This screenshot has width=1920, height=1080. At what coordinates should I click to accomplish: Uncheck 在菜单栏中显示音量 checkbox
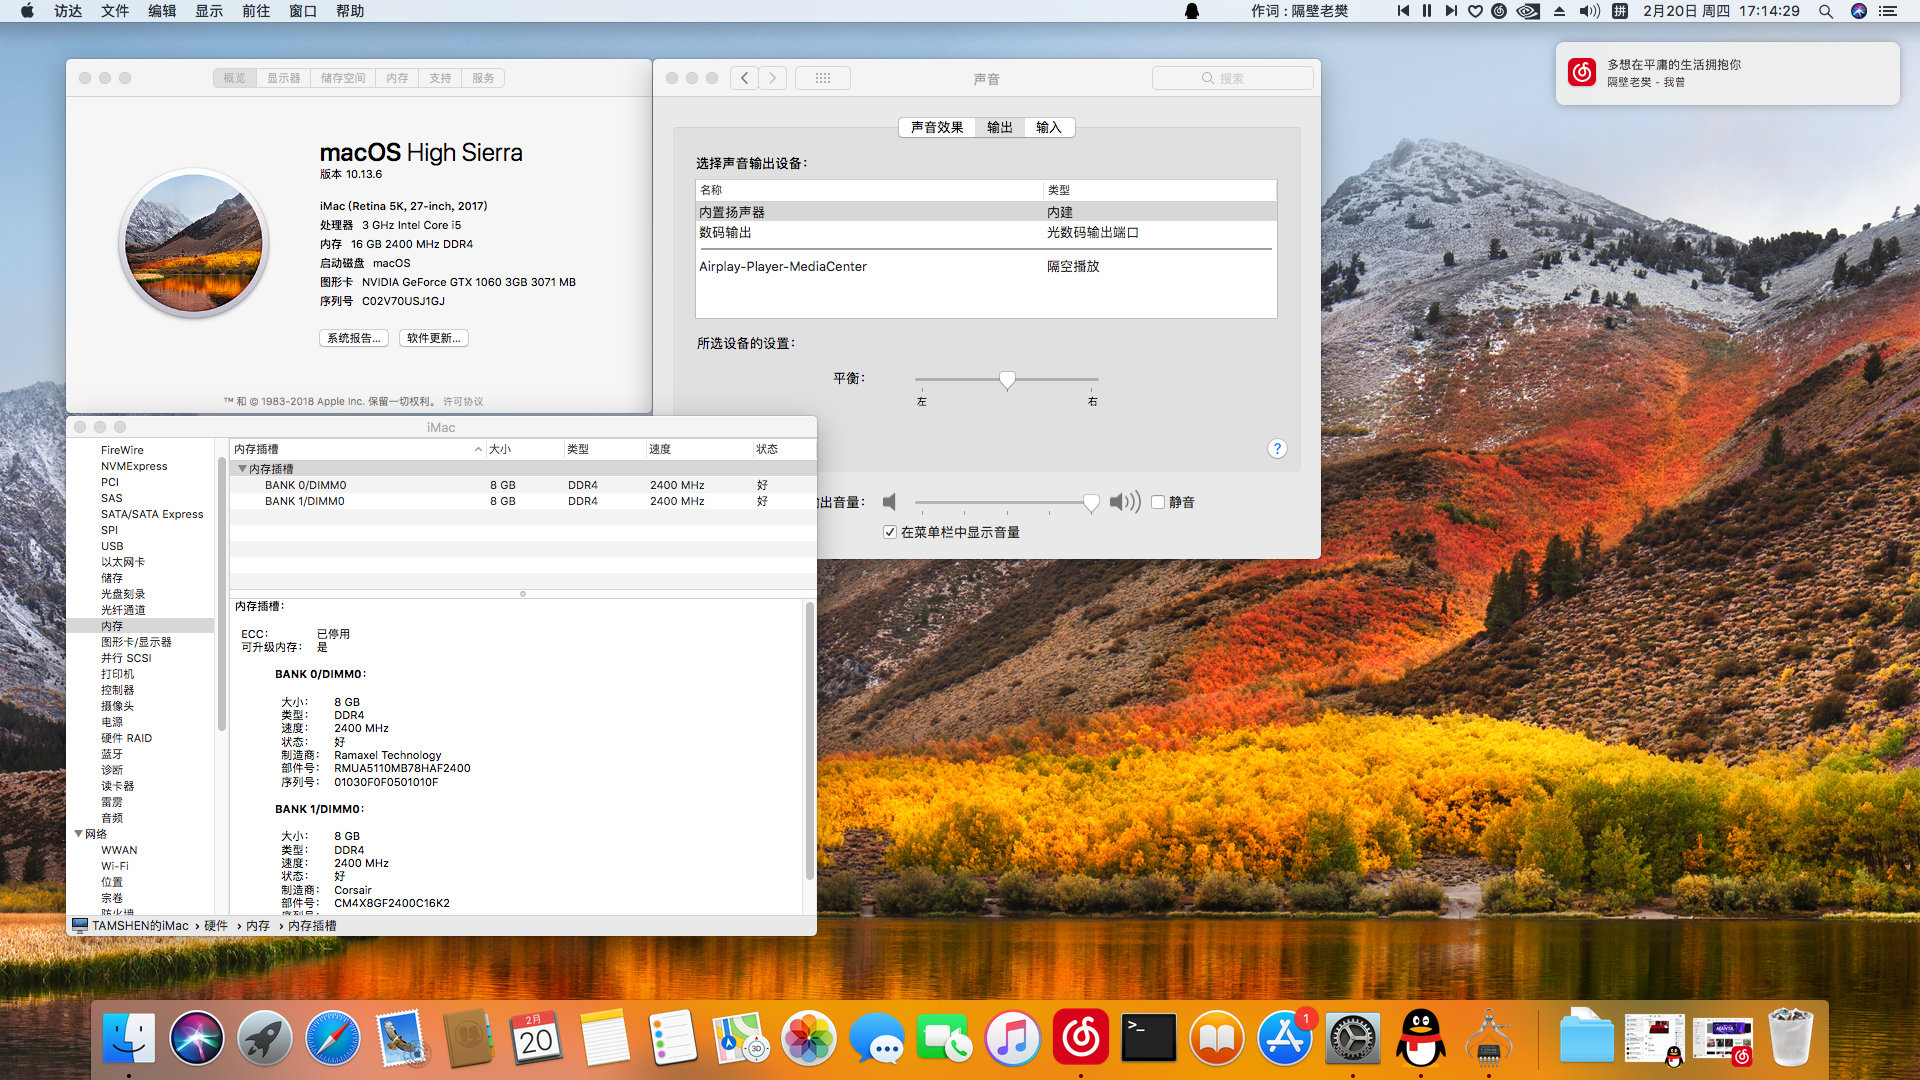tap(890, 532)
